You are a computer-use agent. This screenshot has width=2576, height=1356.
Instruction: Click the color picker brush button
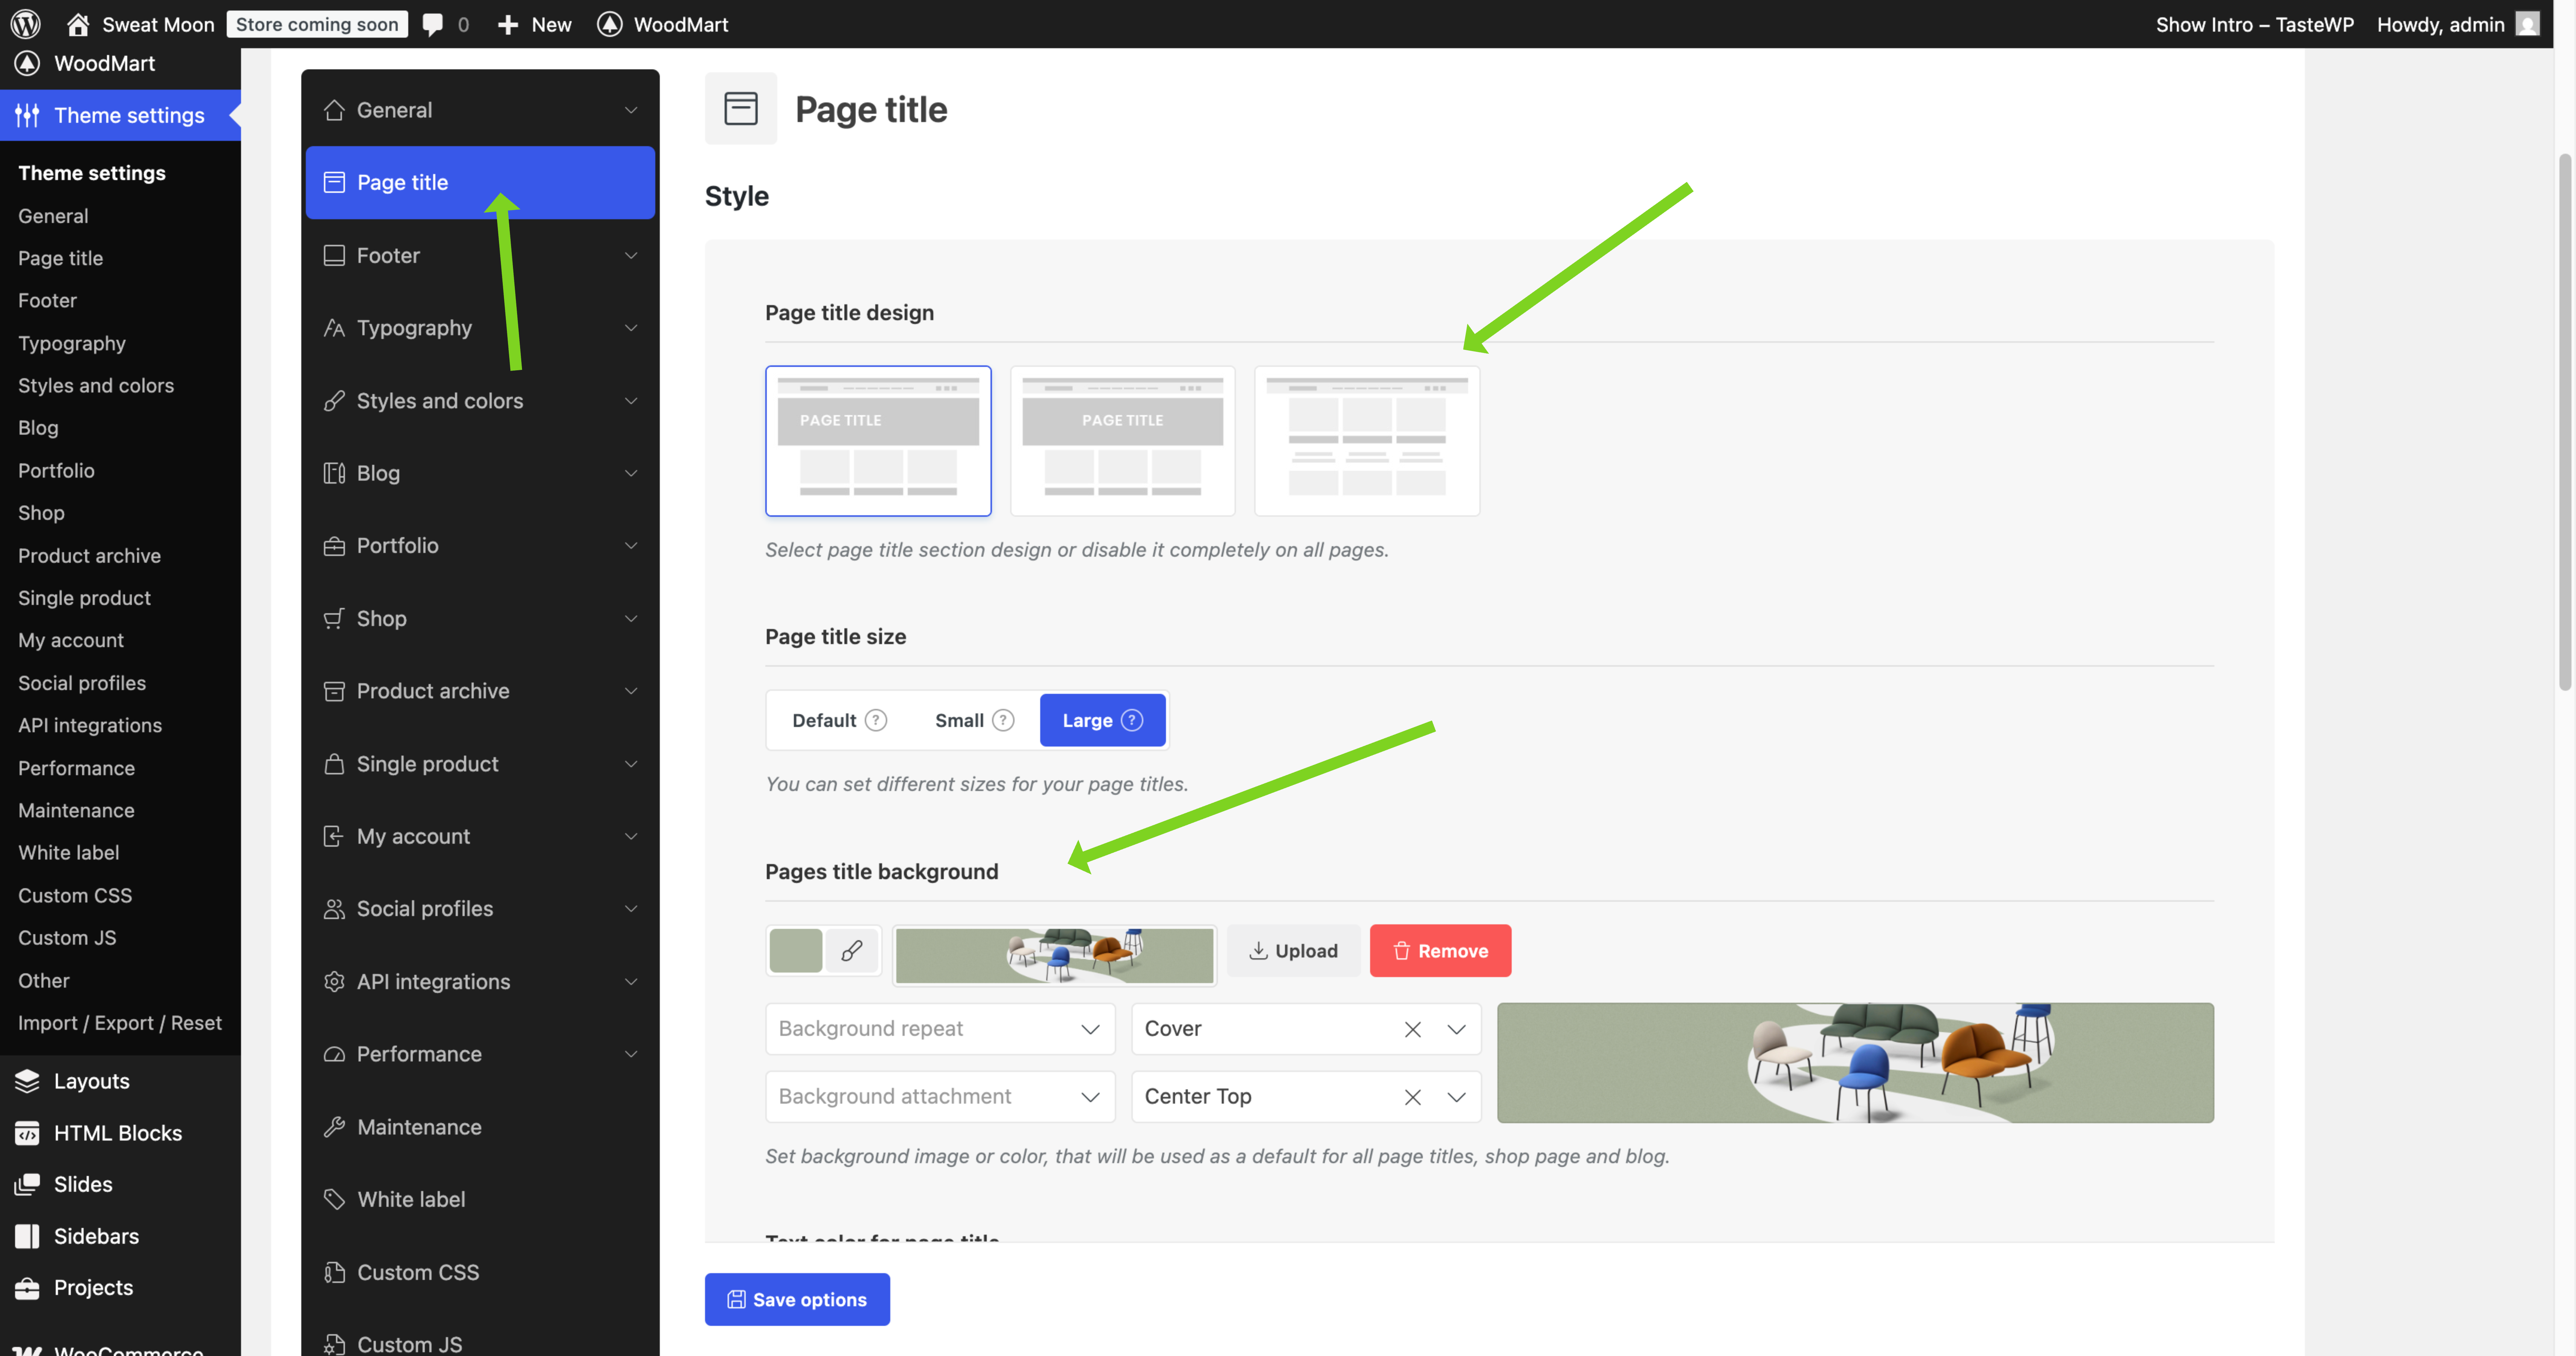click(852, 951)
